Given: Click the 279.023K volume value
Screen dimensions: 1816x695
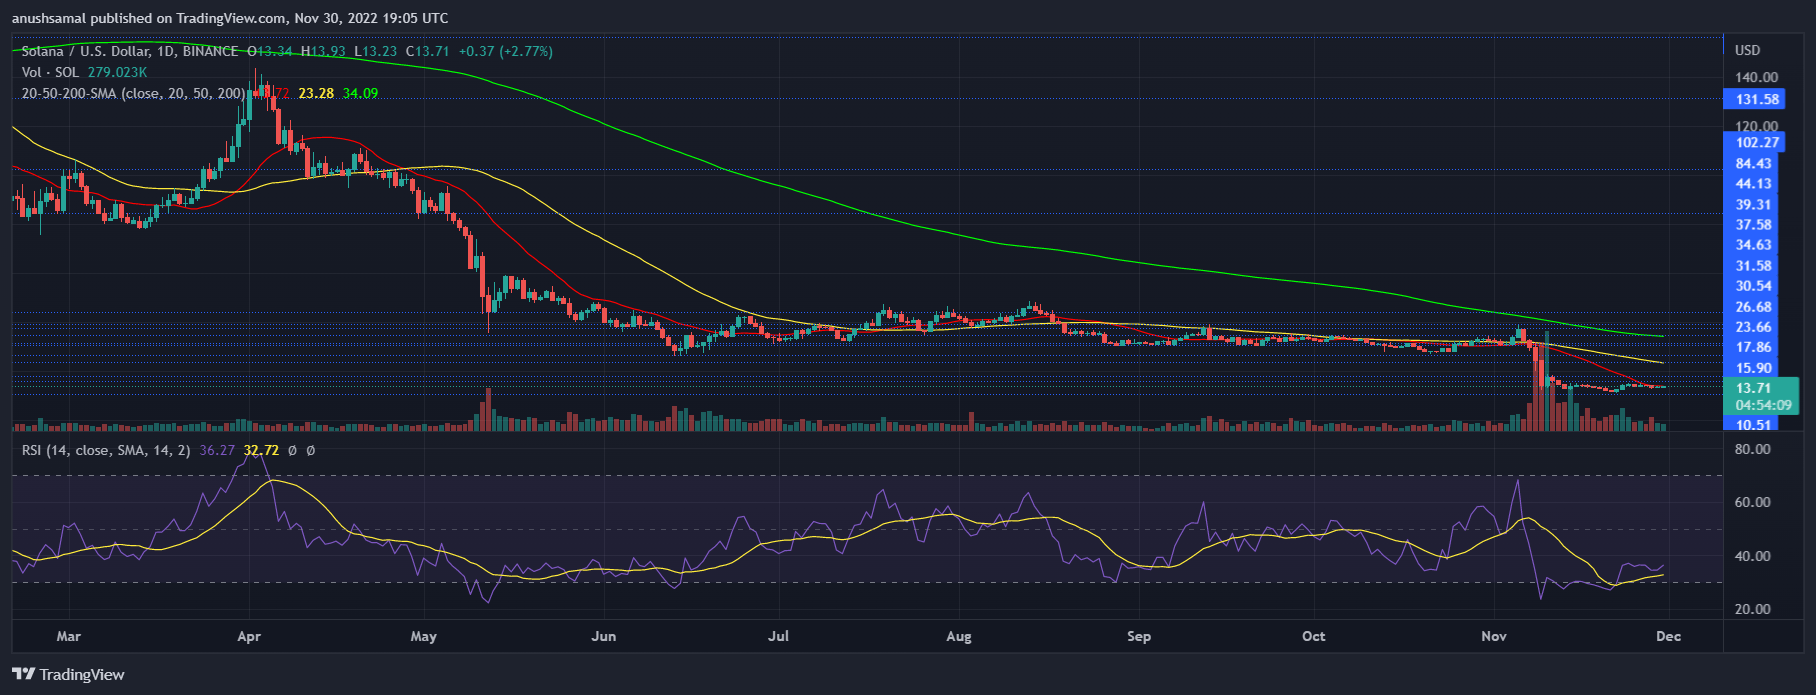Looking at the screenshot, I should 117,72.
